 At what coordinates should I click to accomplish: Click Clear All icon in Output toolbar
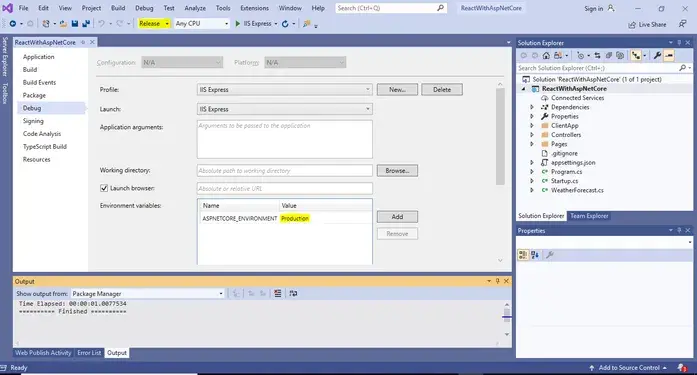[277, 293]
